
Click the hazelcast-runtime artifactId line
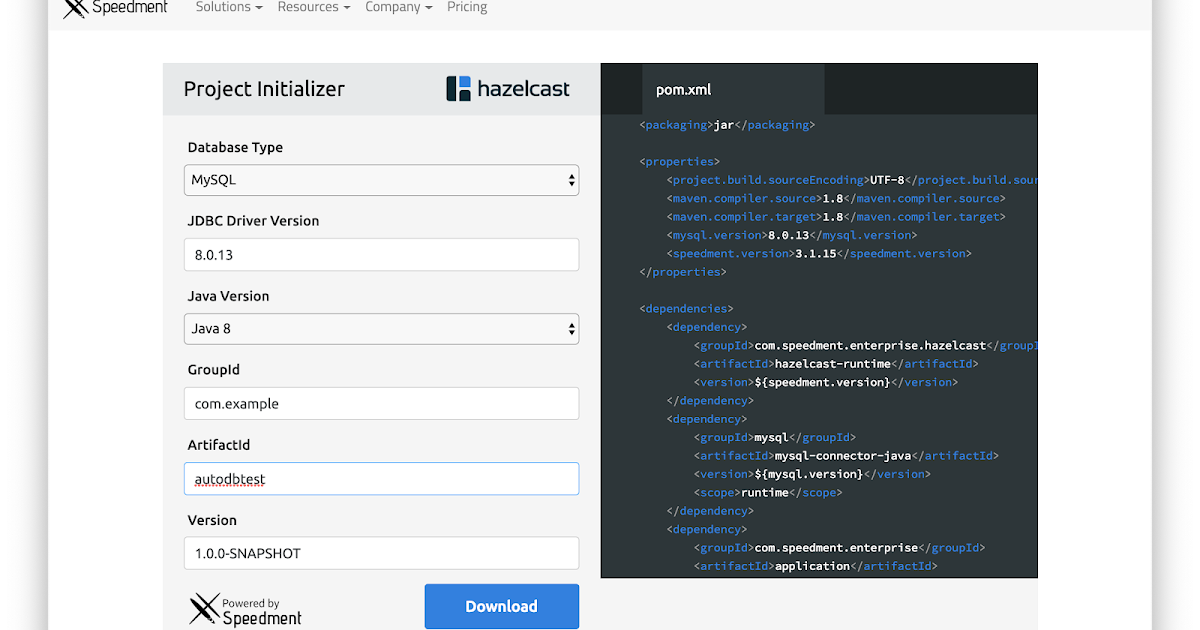[x=836, y=364]
